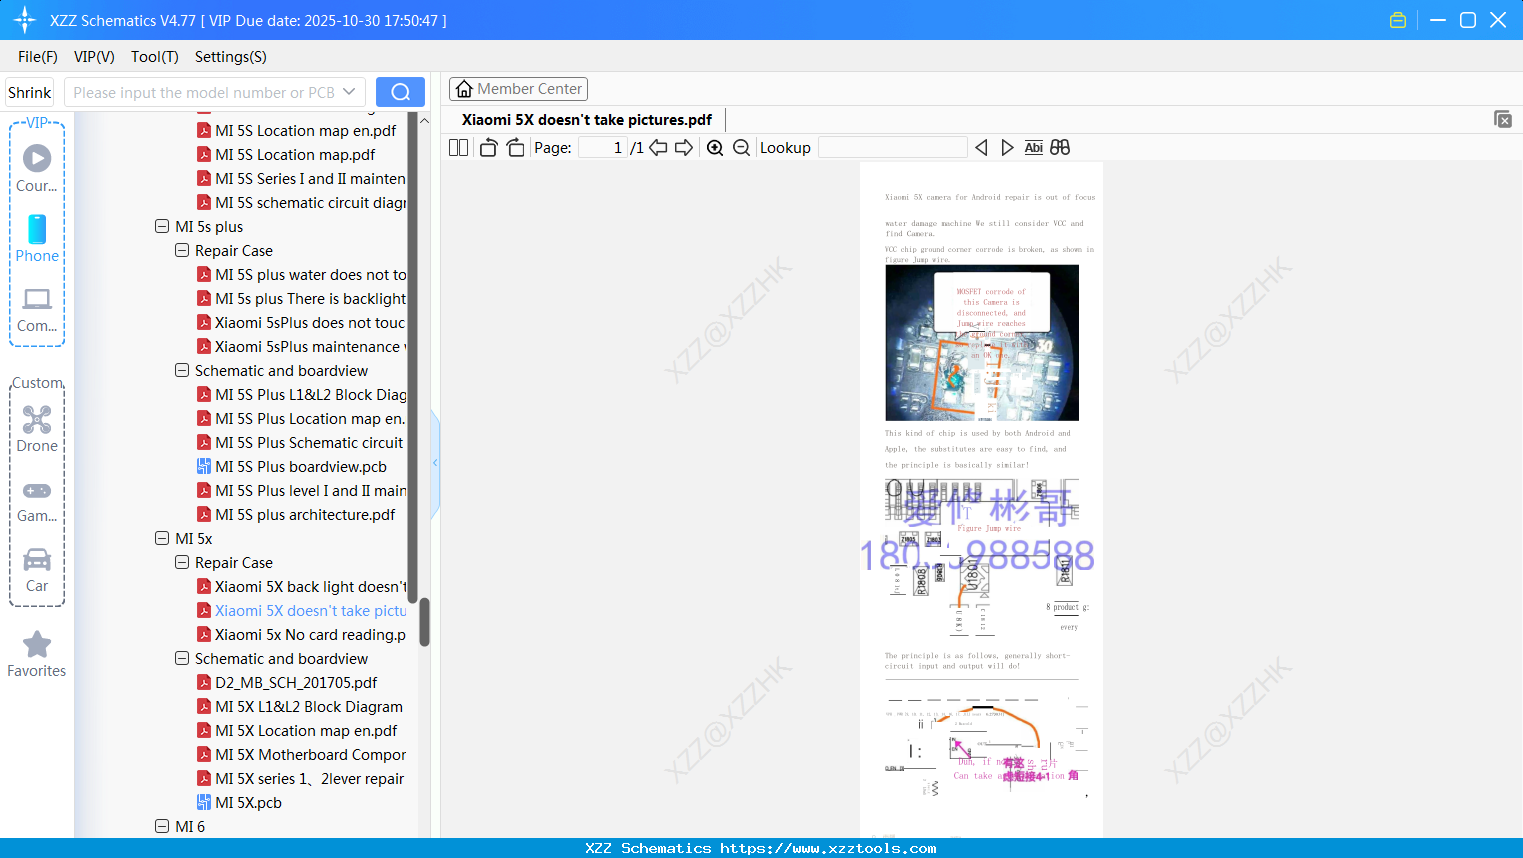Jump to previous lookup result triangle
The width and height of the screenshot is (1523, 858).
[x=981, y=148]
